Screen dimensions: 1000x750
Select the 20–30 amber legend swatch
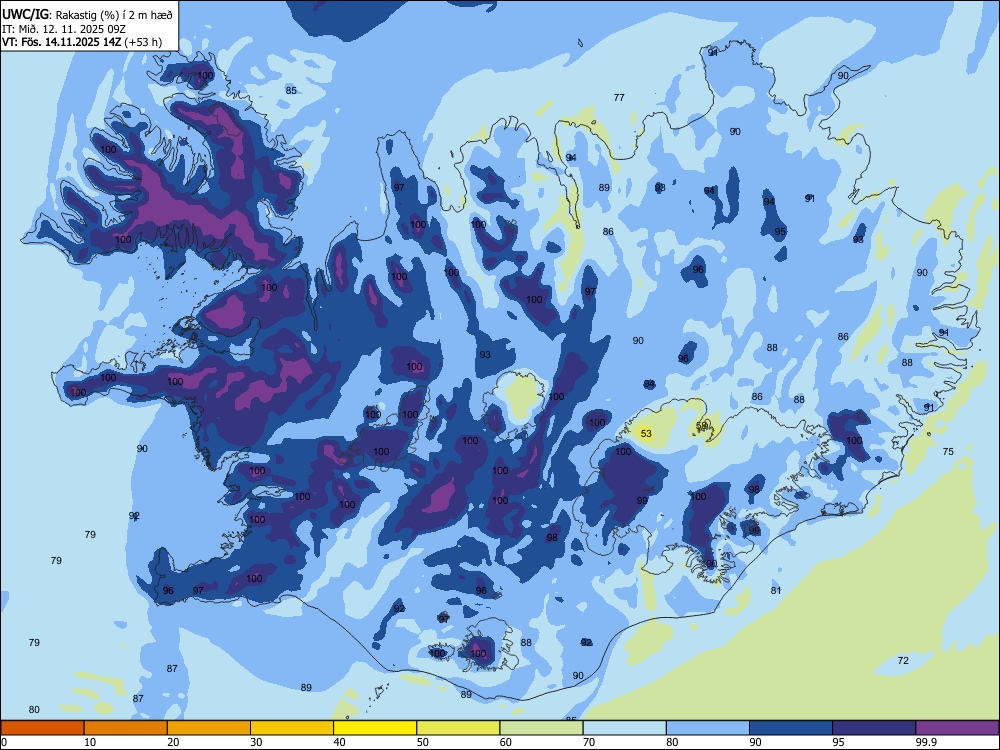click(209, 728)
